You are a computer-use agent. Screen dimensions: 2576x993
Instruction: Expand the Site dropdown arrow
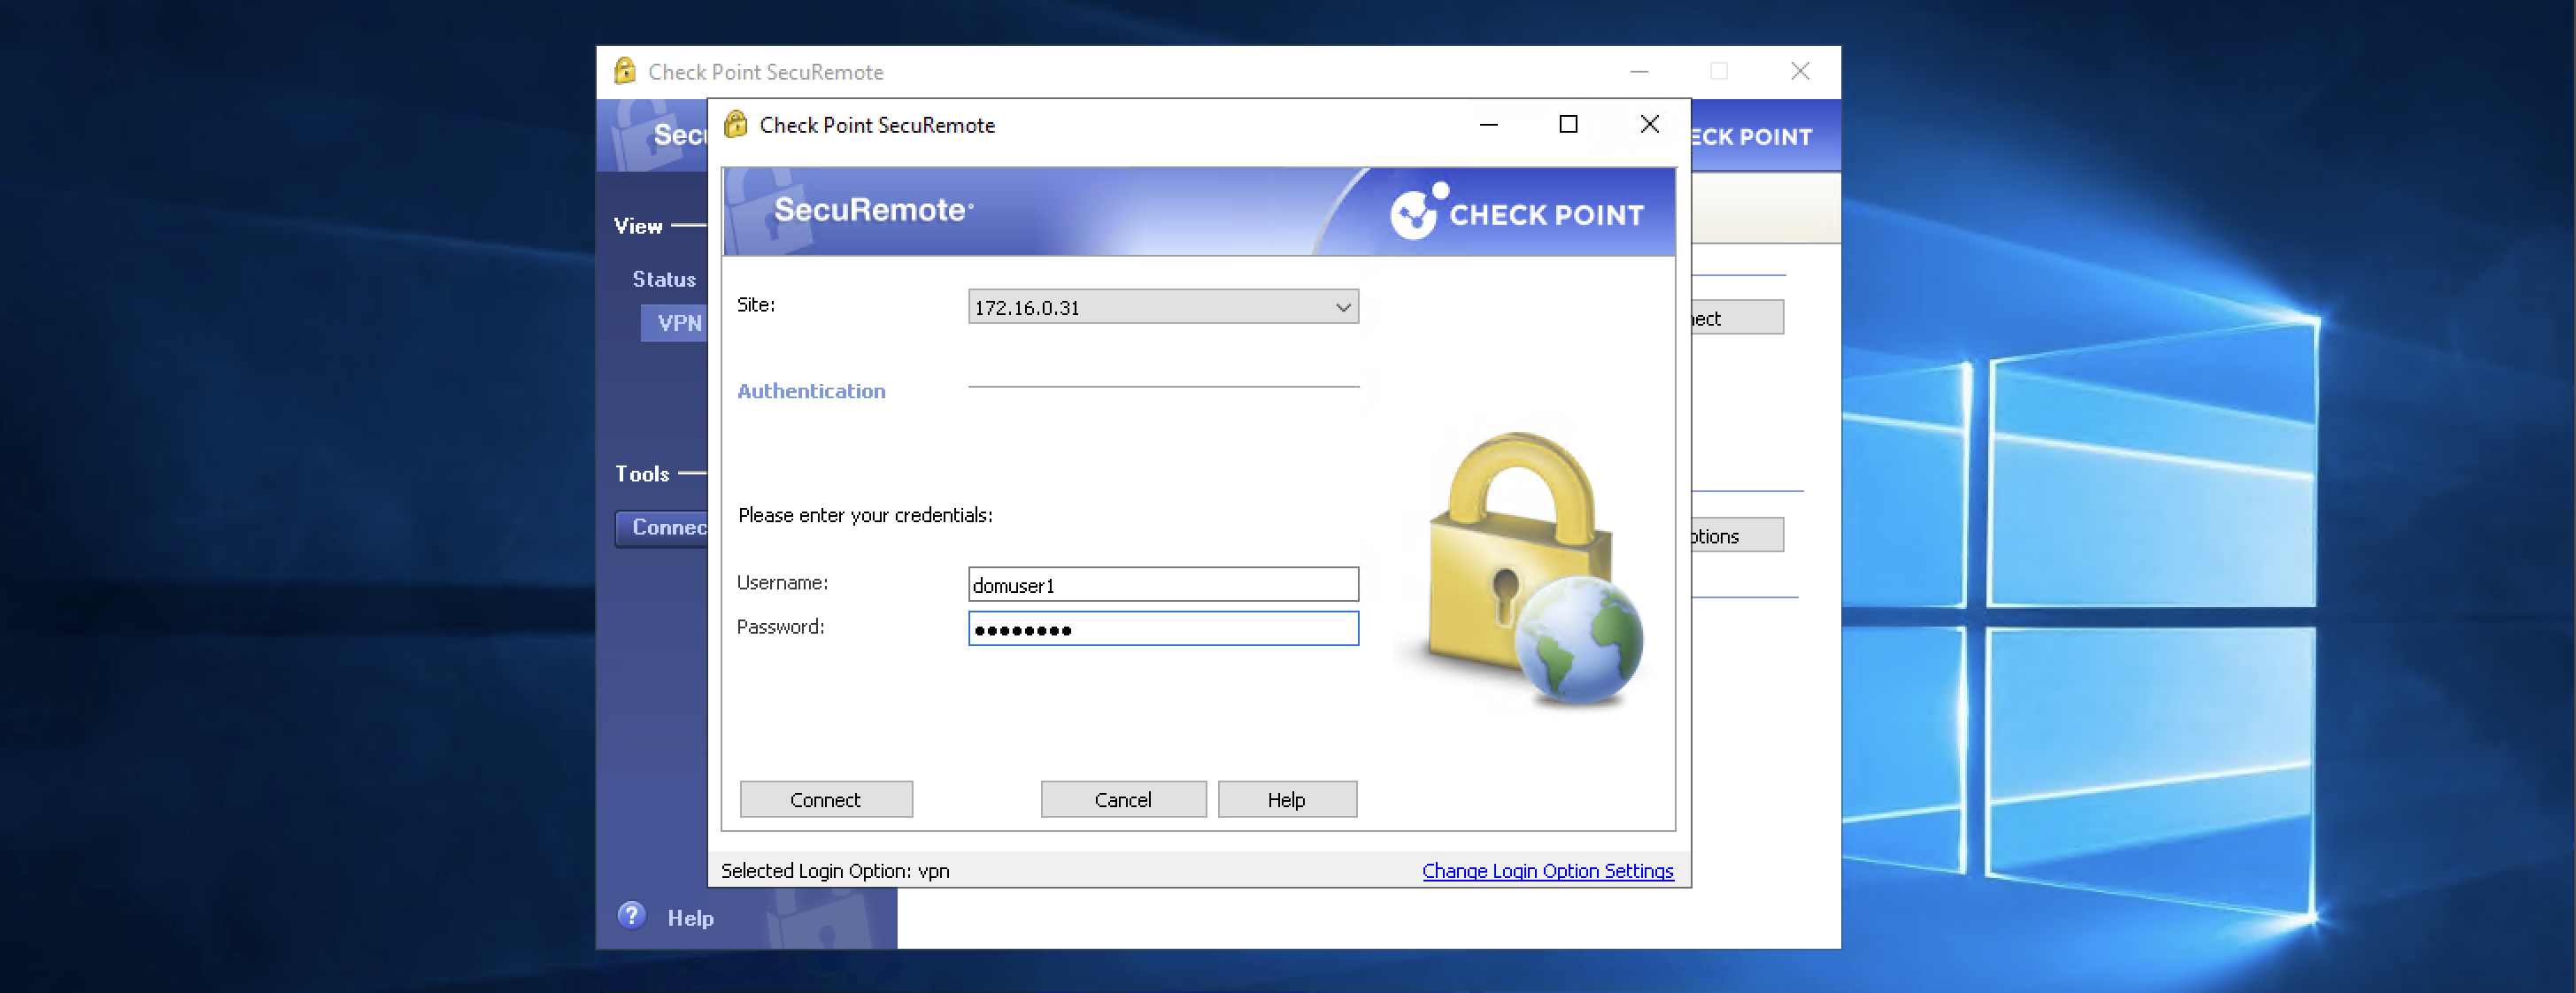tap(1343, 307)
